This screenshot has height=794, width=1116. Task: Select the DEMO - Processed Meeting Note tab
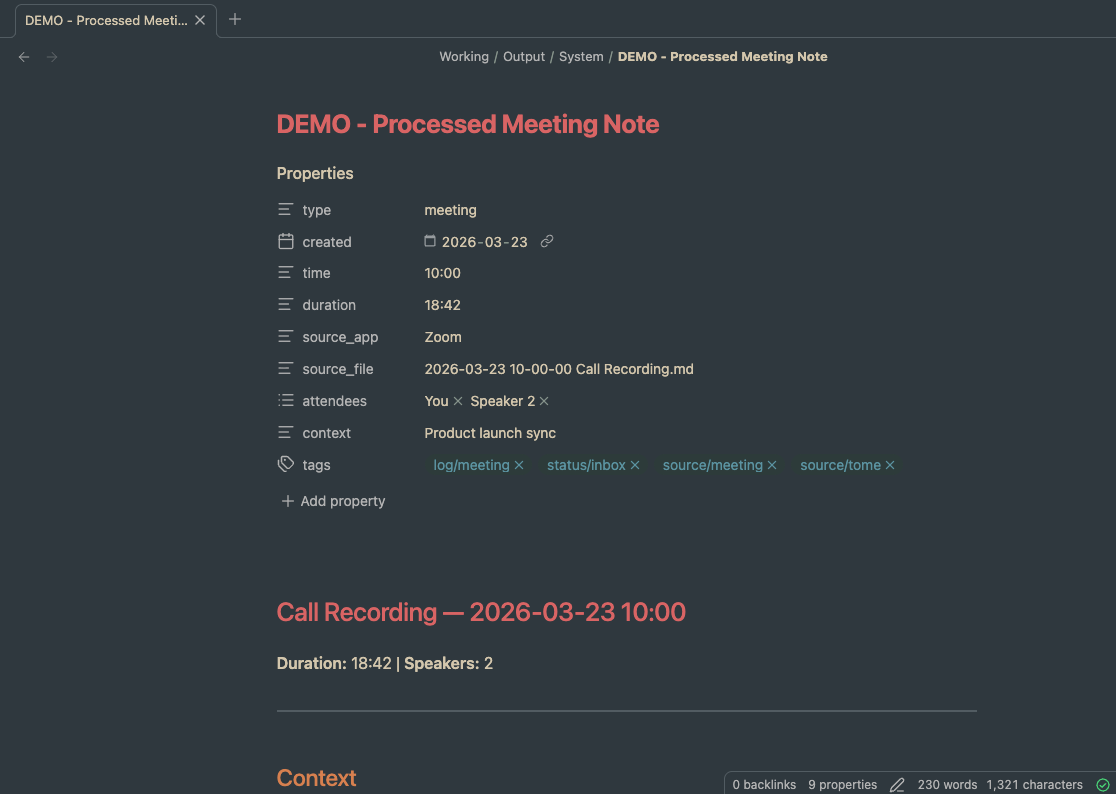pos(105,19)
